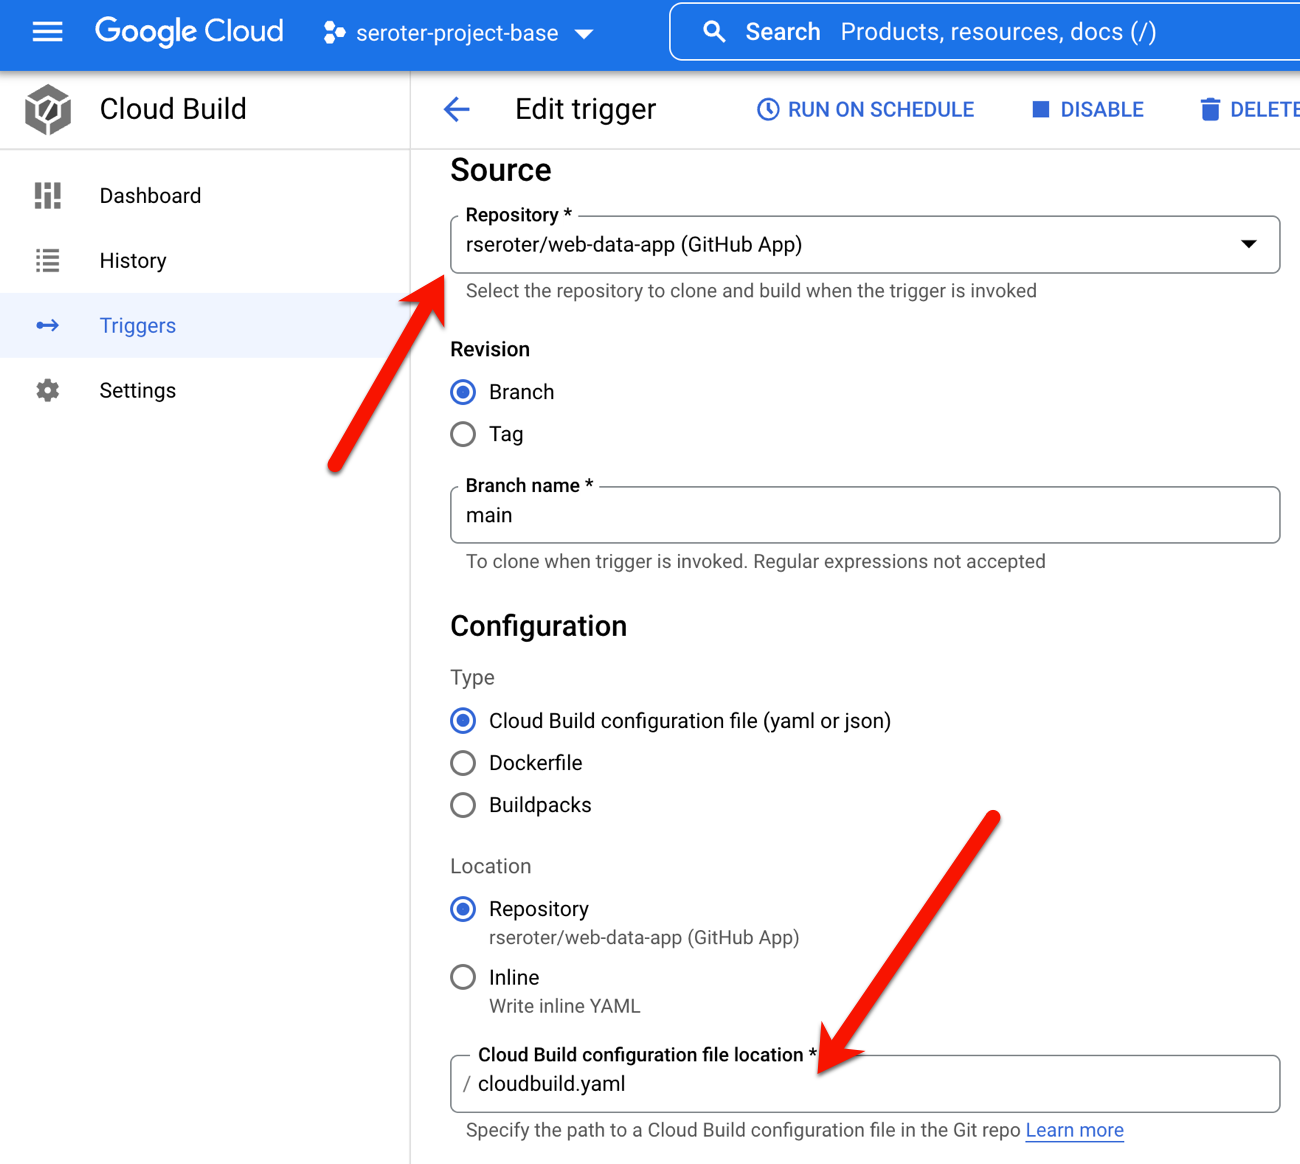The width and height of the screenshot is (1300, 1164).
Task: Click the History list icon
Action: coord(48,261)
